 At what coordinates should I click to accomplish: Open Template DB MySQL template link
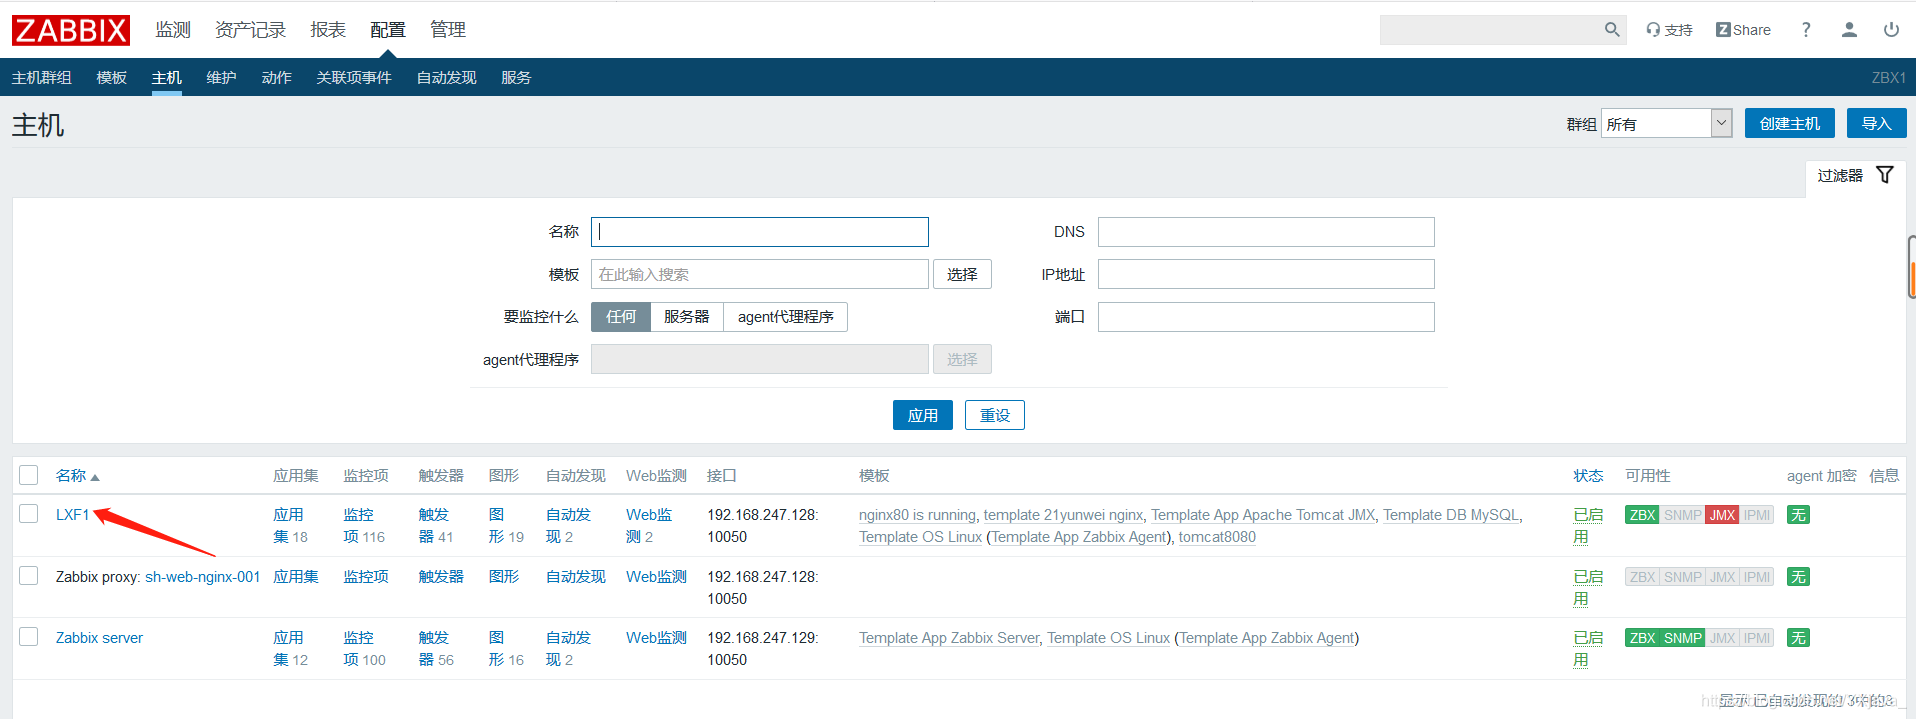tap(1451, 515)
